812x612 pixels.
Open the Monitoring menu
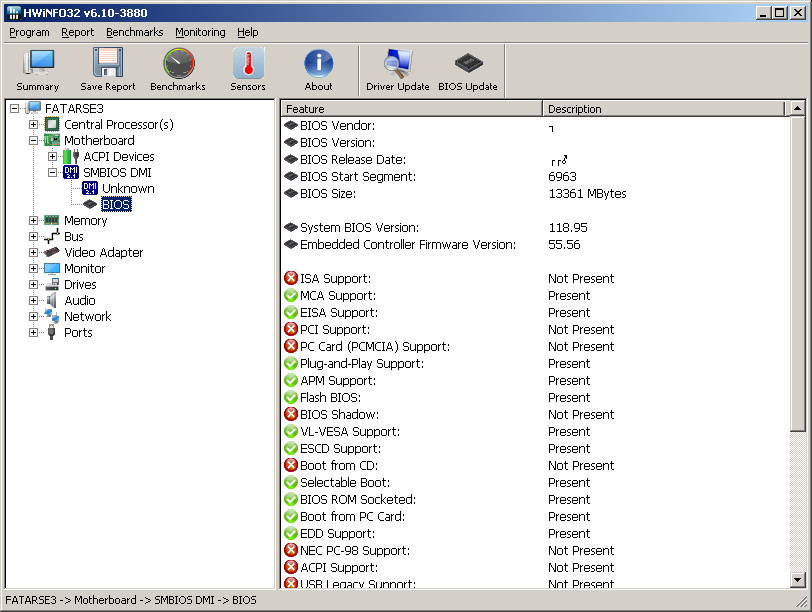[x=200, y=32]
